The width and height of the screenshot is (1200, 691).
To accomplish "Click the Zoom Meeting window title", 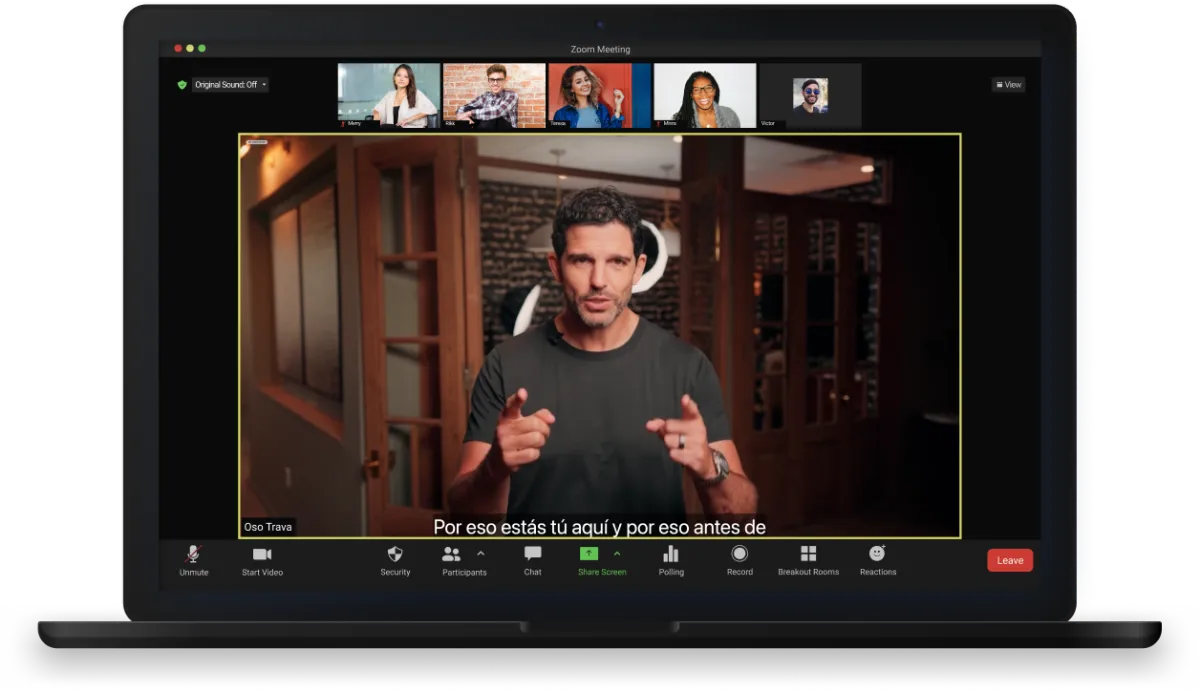I will [600, 49].
